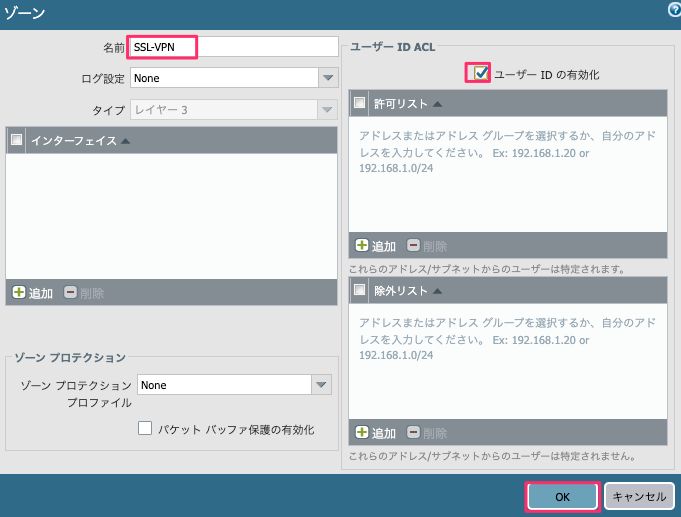
Task: Toggle the インターフェイス select-all checkbox
Action: [17, 140]
